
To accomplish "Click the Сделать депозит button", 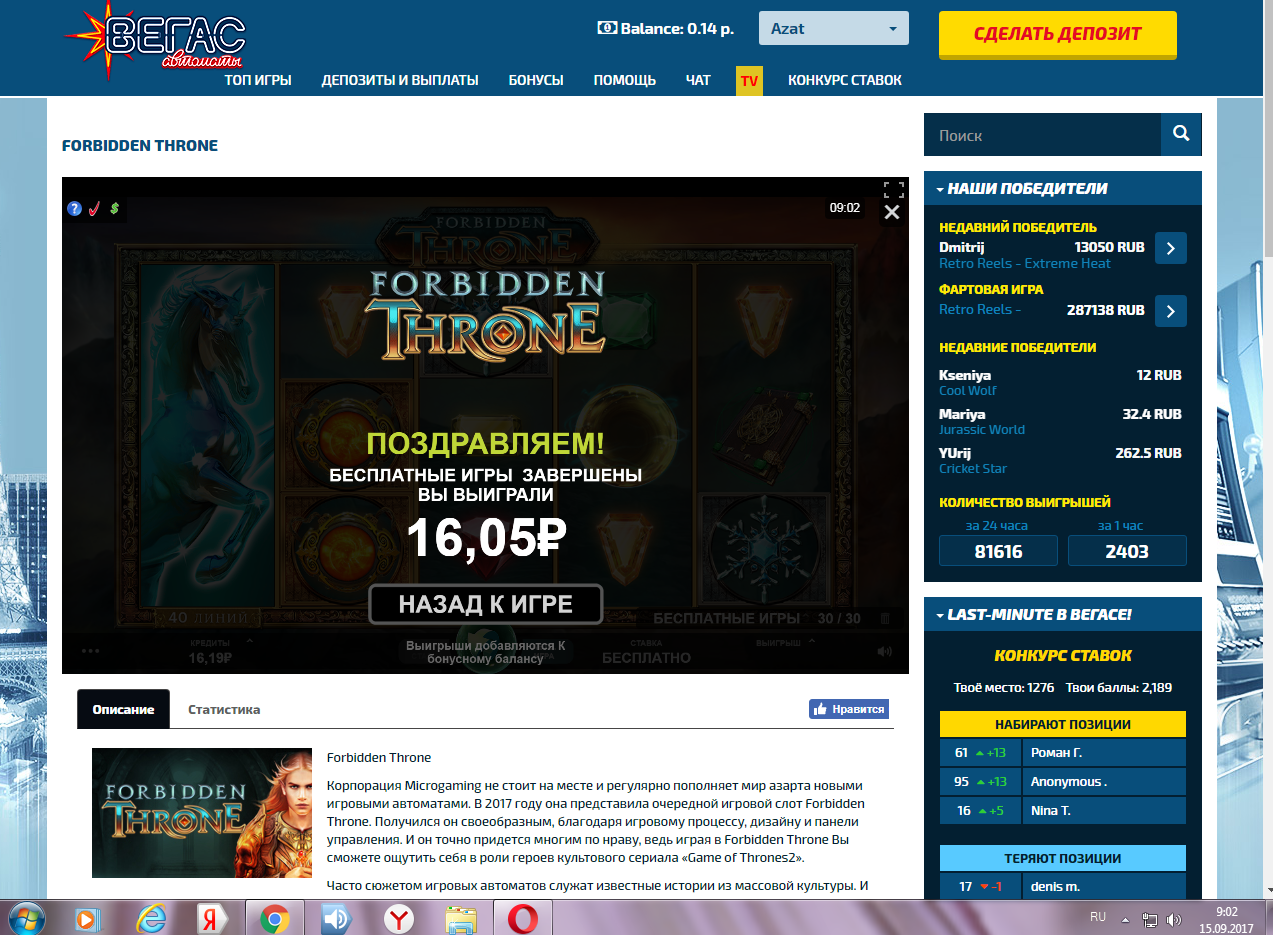I will point(1057,34).
